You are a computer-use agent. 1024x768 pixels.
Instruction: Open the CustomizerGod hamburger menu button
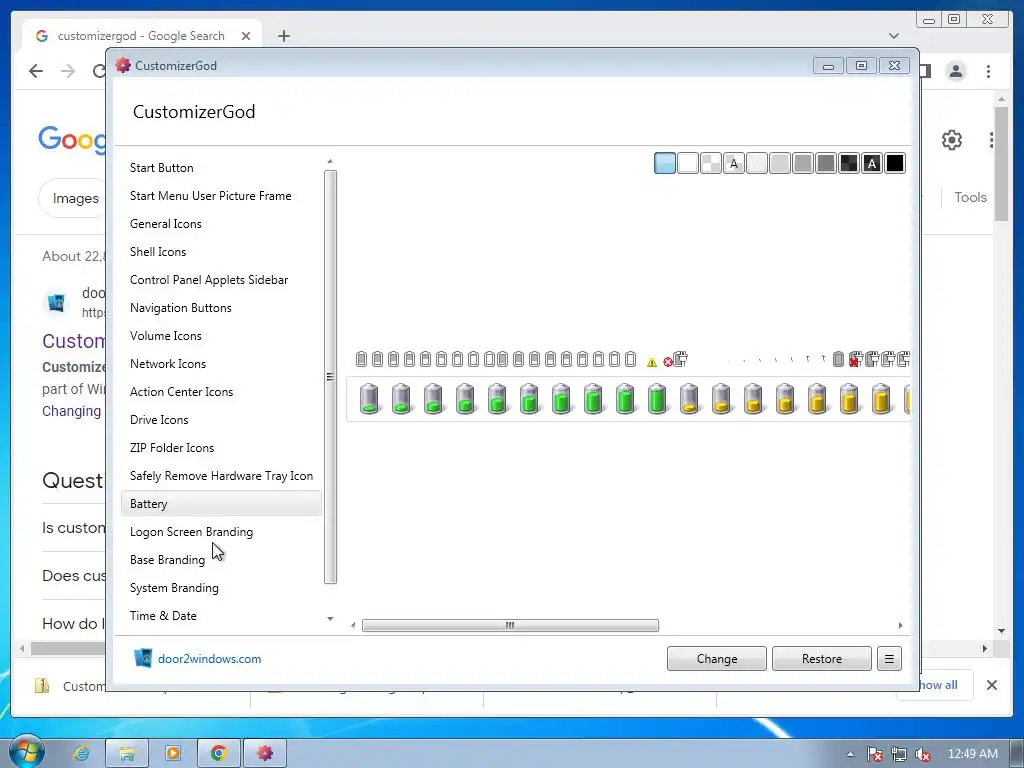pos(889,658)
